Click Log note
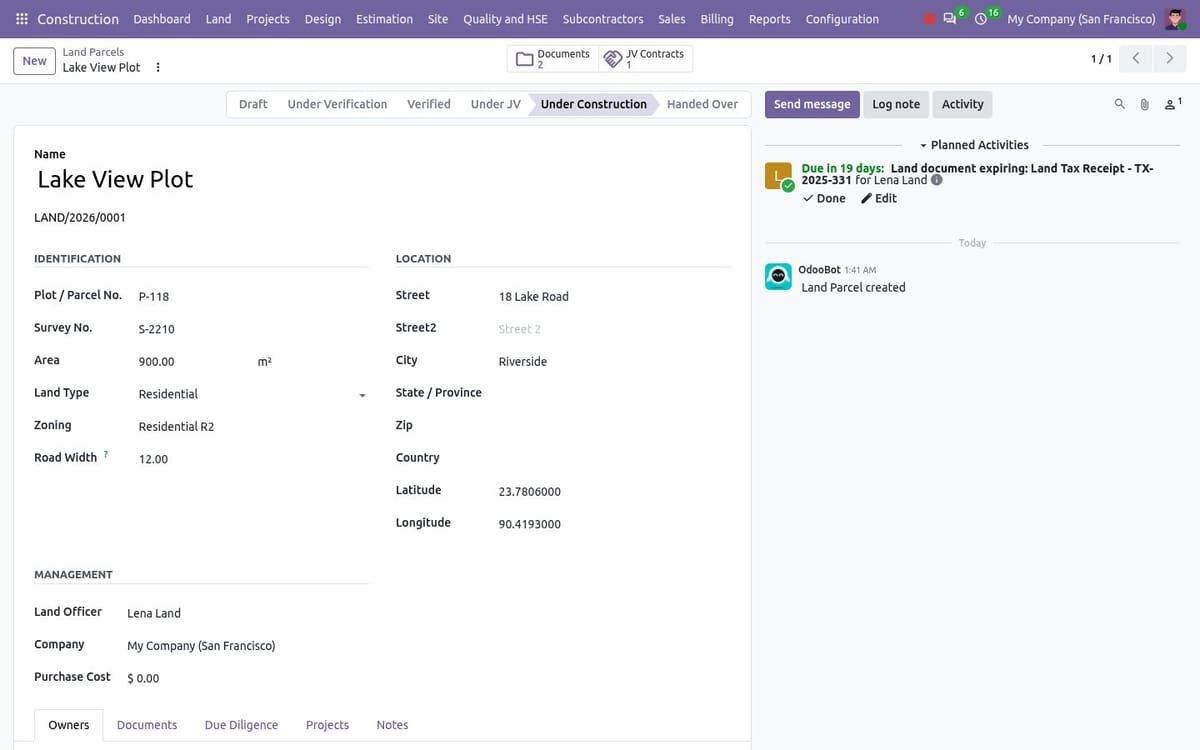The height and width of the screenshot is (750, 1200). point(896,104)
